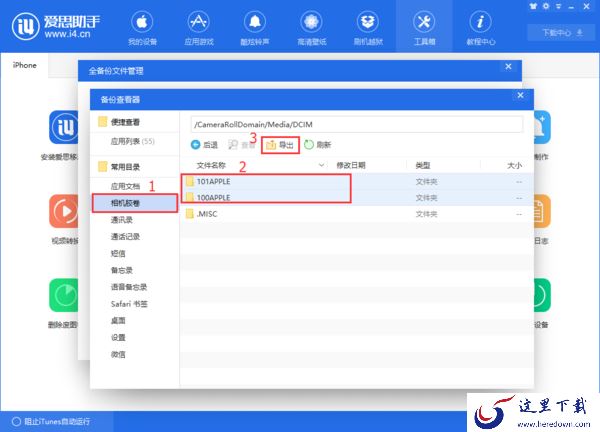
Task: Select 微信 in sidebar
Action: [x=118, y=355]
